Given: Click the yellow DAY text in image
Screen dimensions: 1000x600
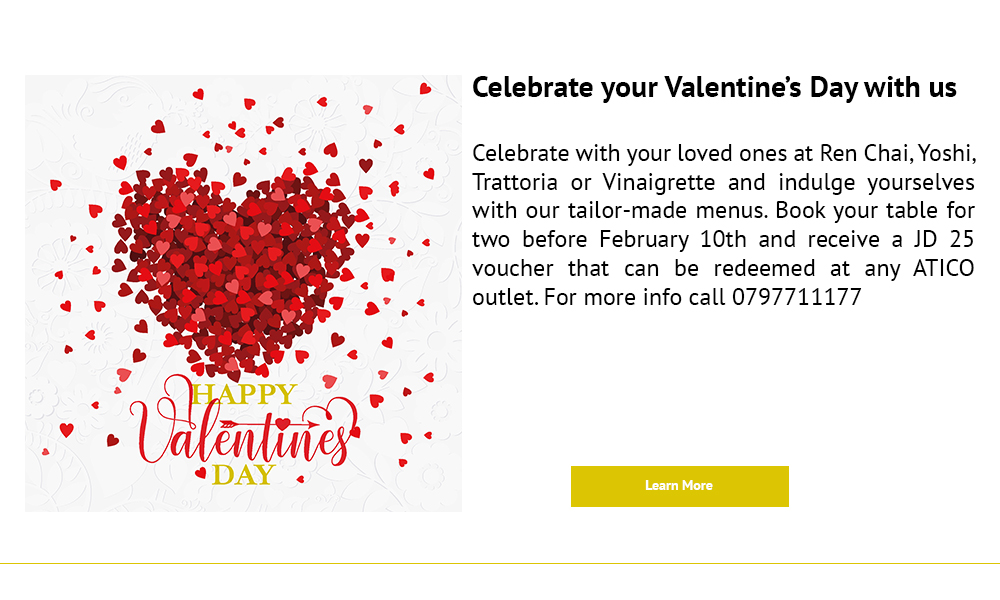Looking at the screenshot, I should (244, 474).
